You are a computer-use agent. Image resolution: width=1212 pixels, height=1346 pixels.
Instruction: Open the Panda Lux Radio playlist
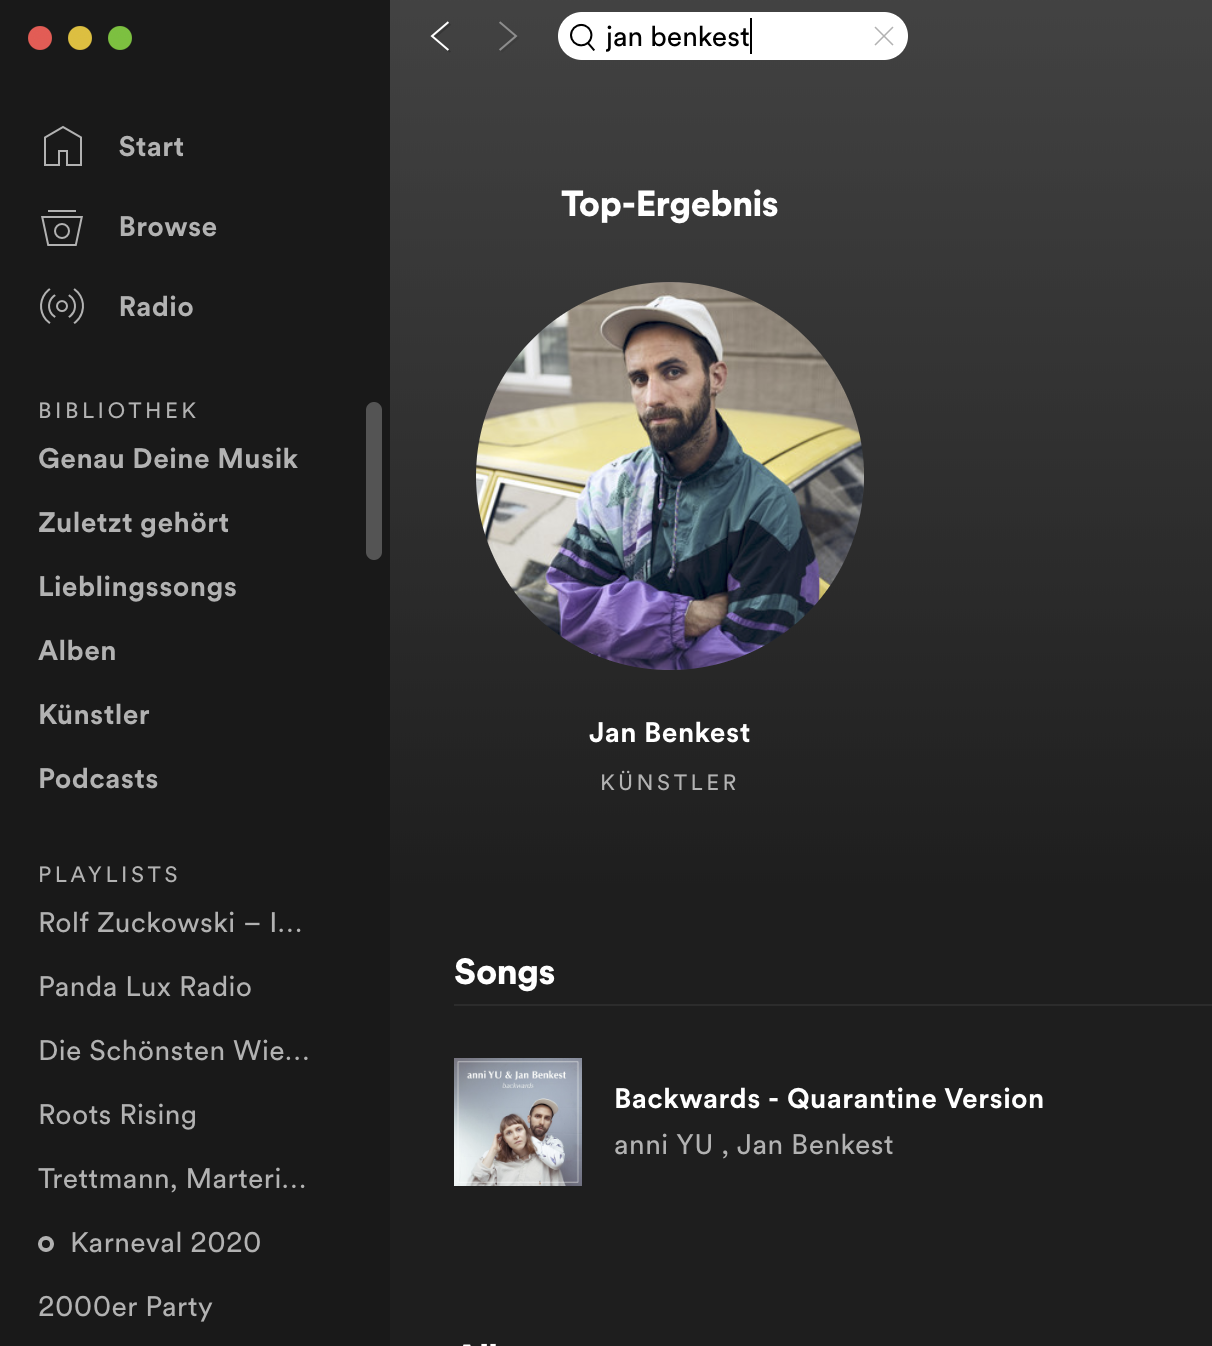click(x=145, y=986)
